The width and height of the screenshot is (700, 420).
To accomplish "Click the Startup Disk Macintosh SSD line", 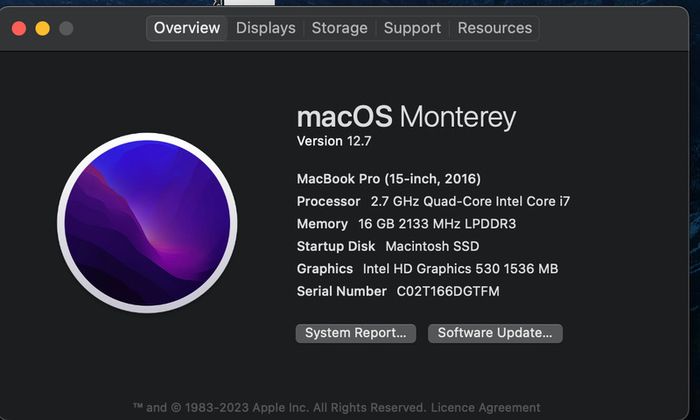I will [x=388, y=246].
